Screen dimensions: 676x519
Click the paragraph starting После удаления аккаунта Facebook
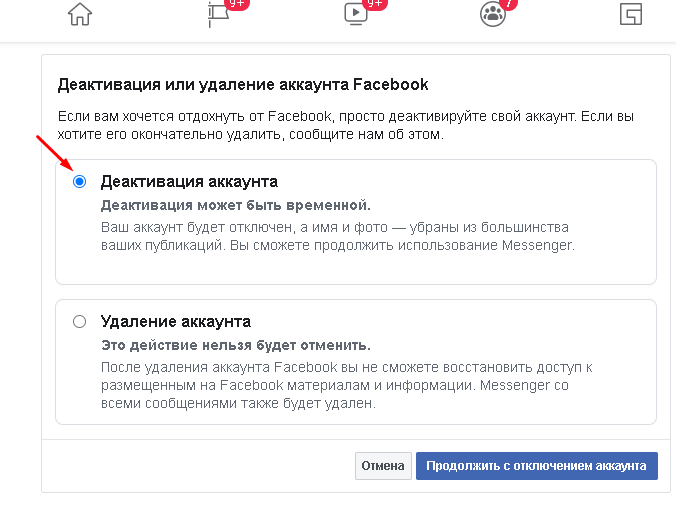[x=347, y=385]
